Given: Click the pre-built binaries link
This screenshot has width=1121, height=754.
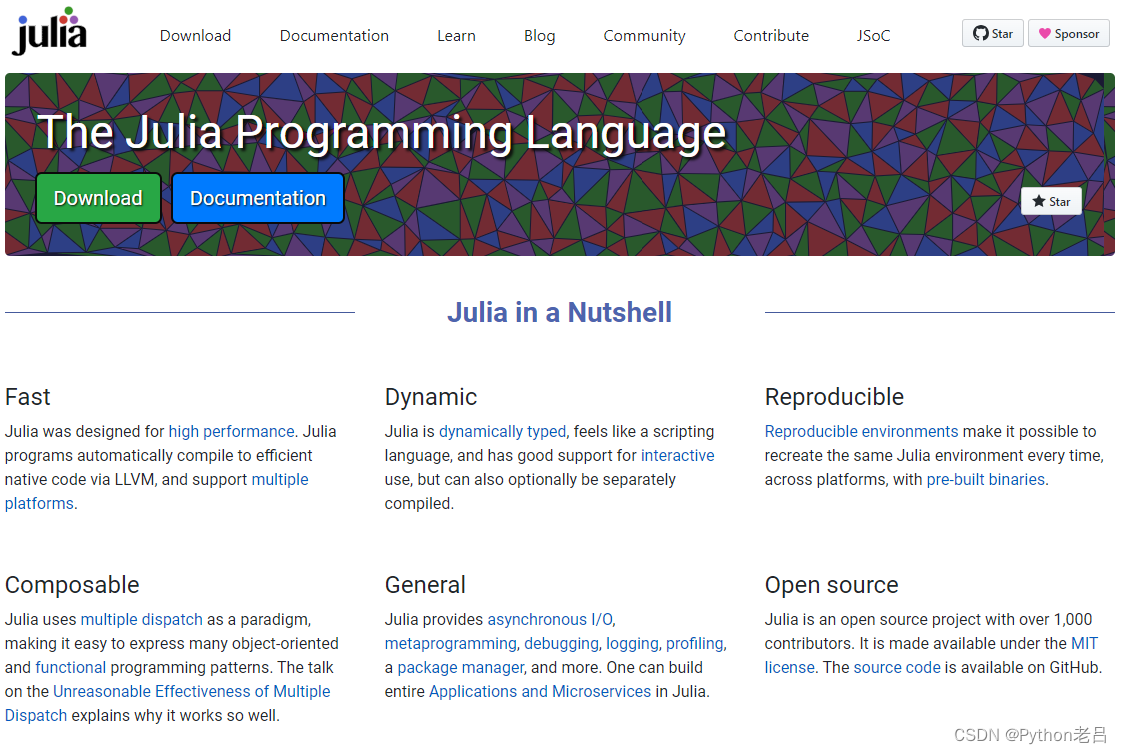Looking at the screenshot, I should (x=985, y=479).
